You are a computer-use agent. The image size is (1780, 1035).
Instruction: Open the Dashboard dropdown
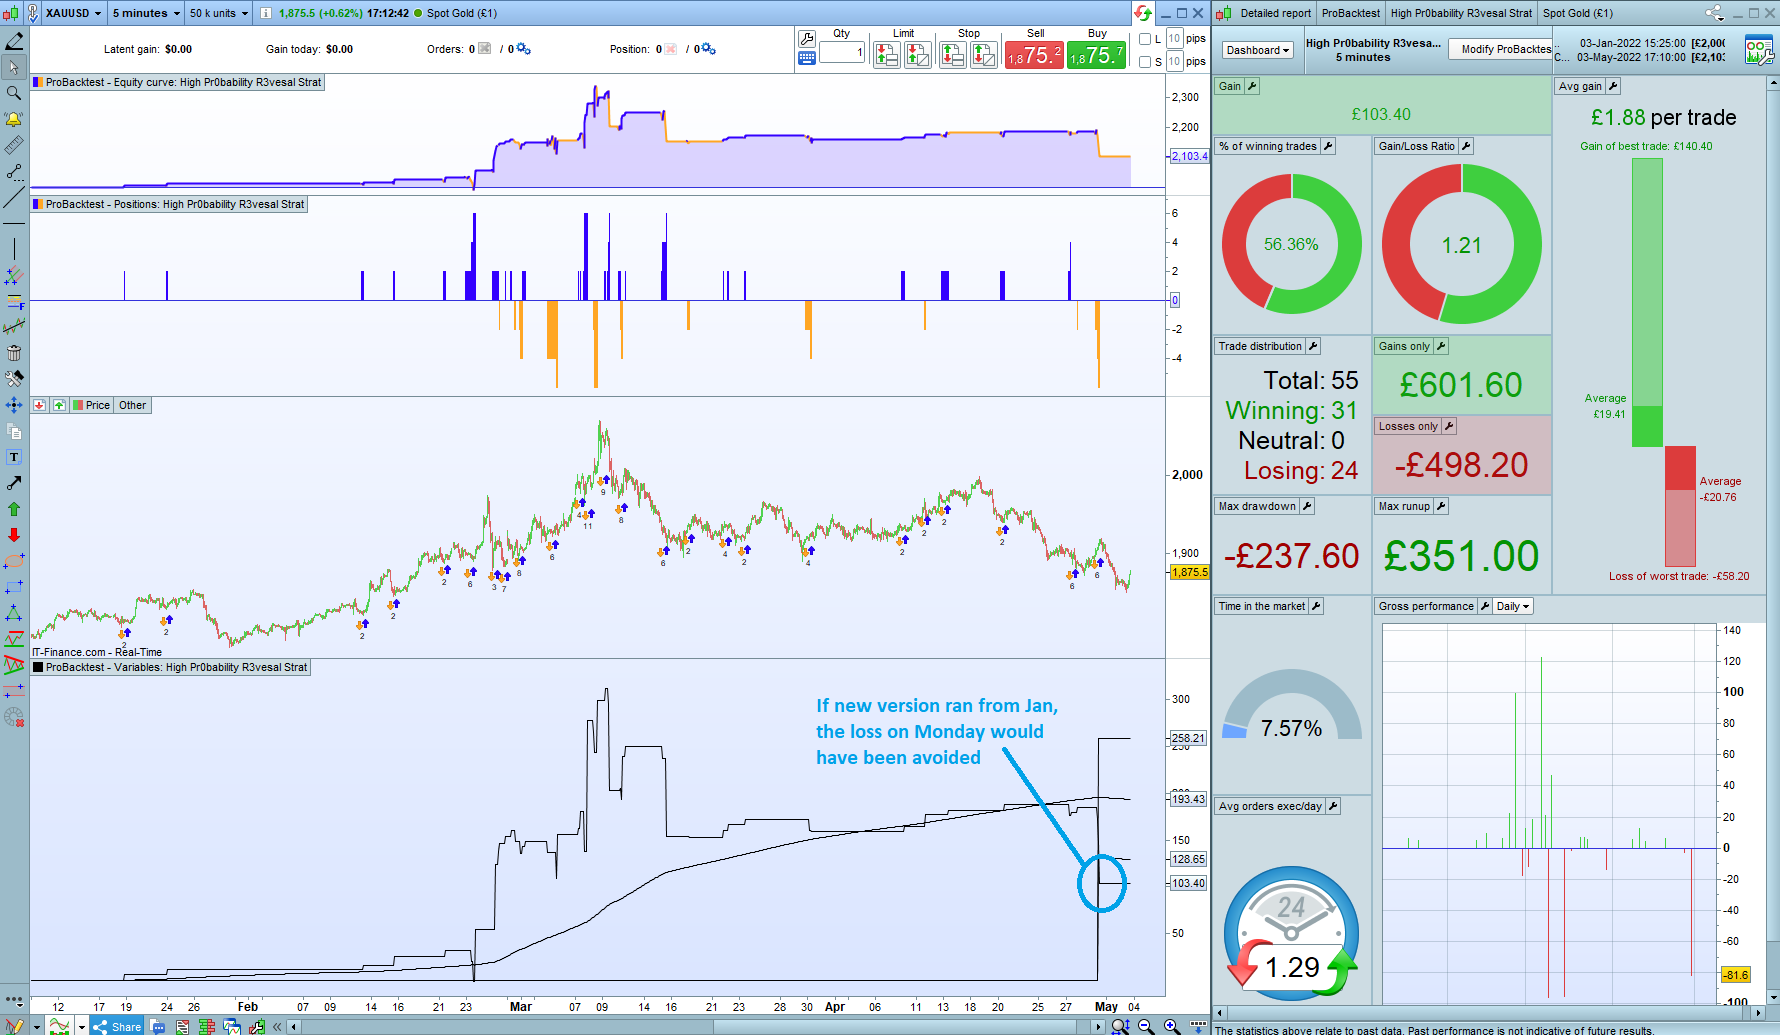point(1258,50)
